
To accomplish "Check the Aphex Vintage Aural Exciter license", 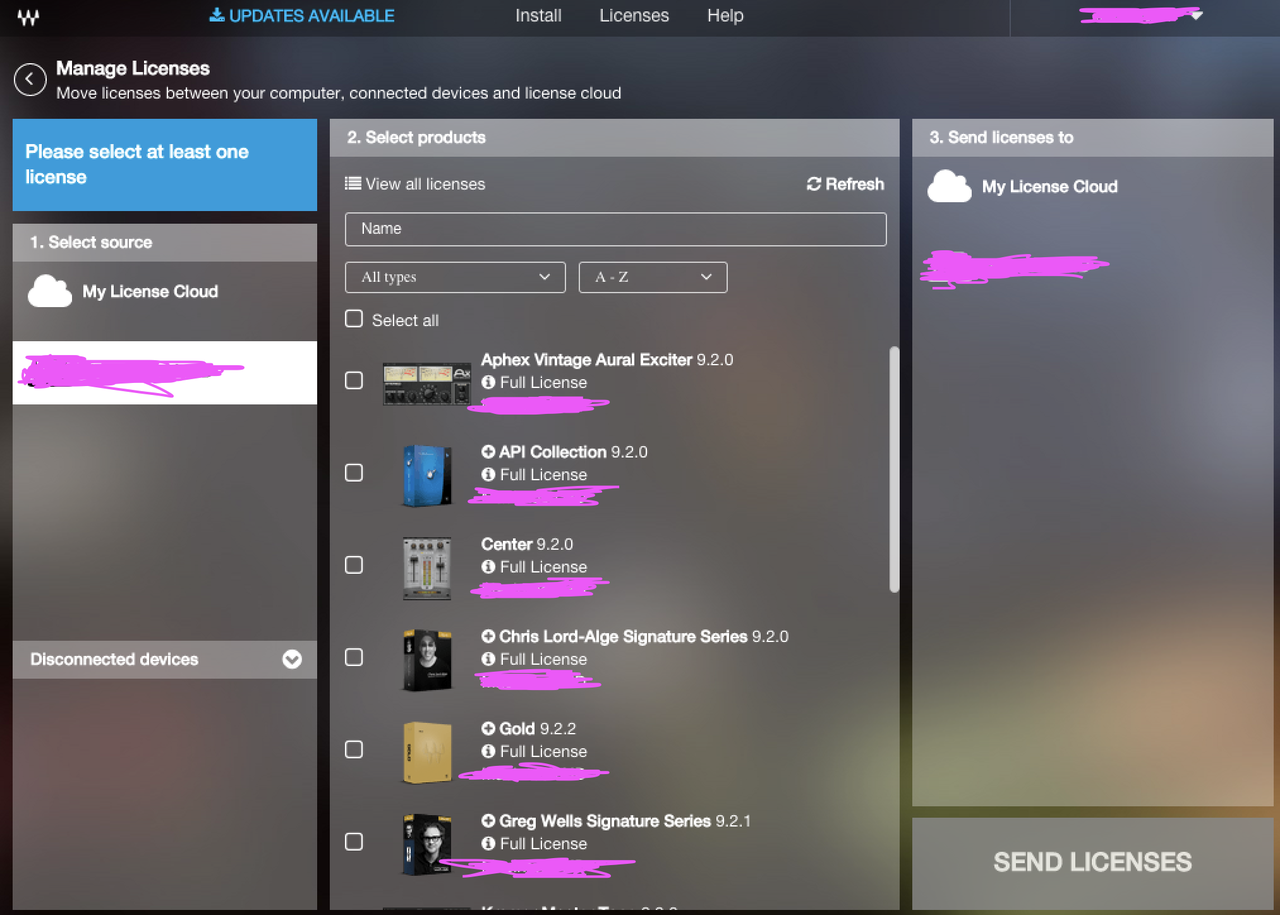I will click(354, 380).
